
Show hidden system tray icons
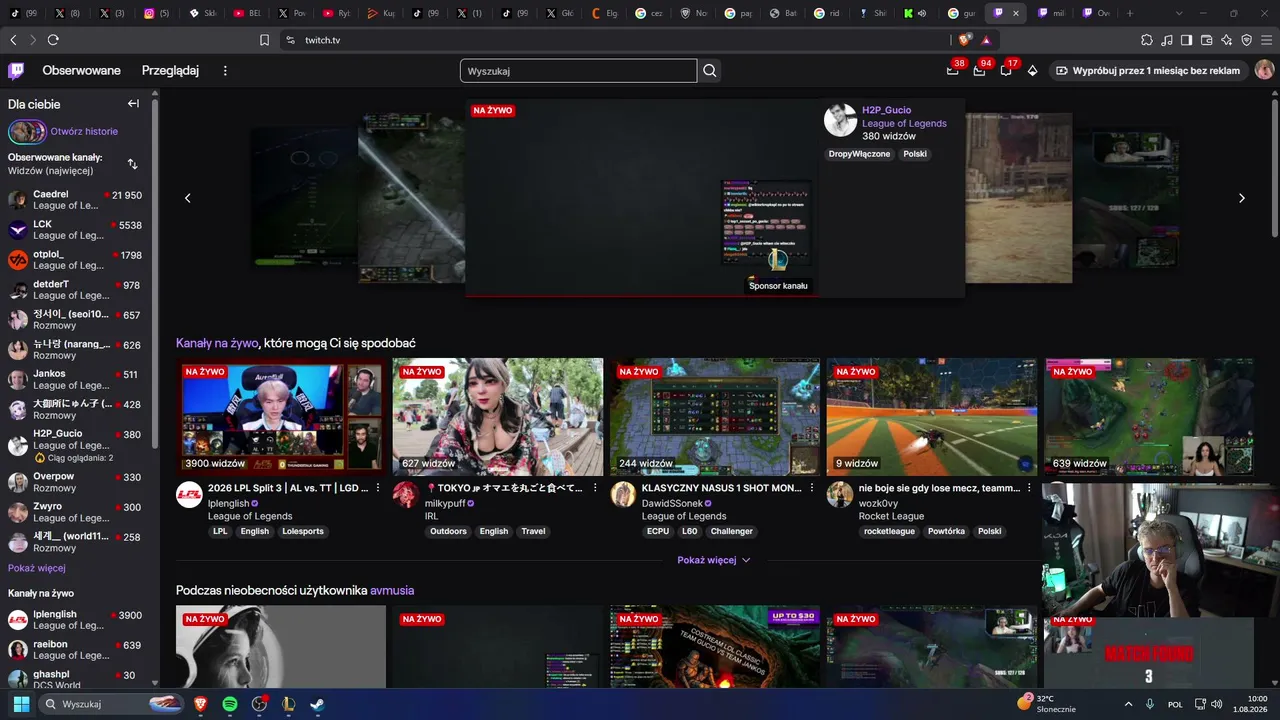1128,704
